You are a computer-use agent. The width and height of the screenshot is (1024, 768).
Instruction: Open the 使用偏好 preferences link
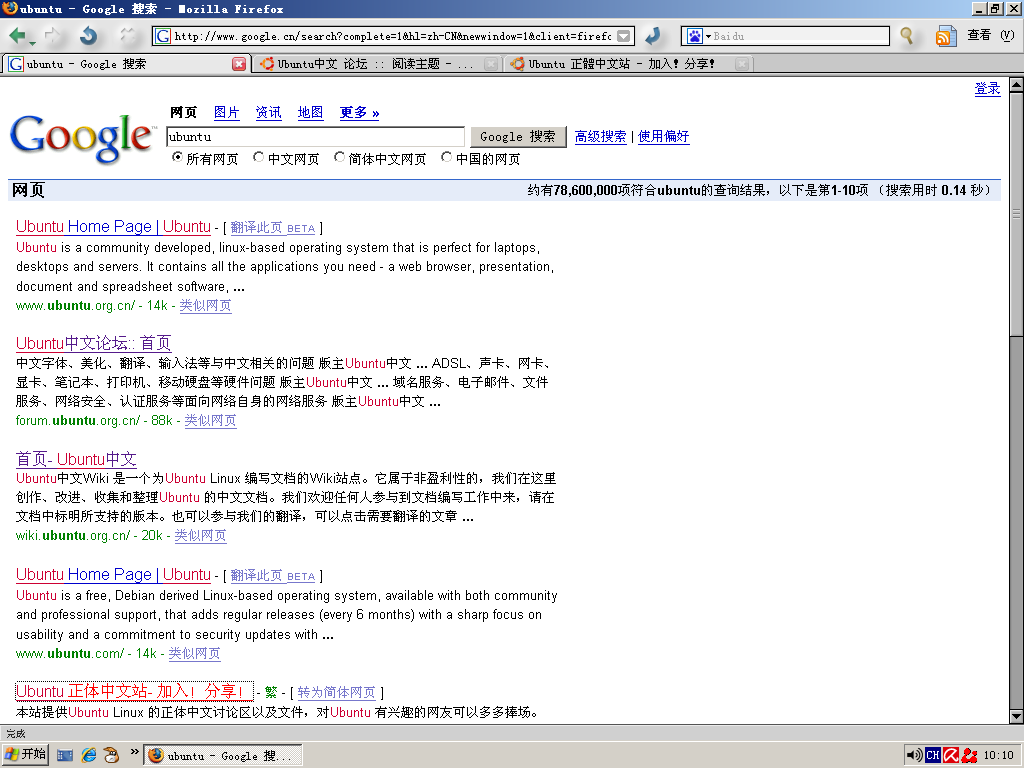[664, 136]
